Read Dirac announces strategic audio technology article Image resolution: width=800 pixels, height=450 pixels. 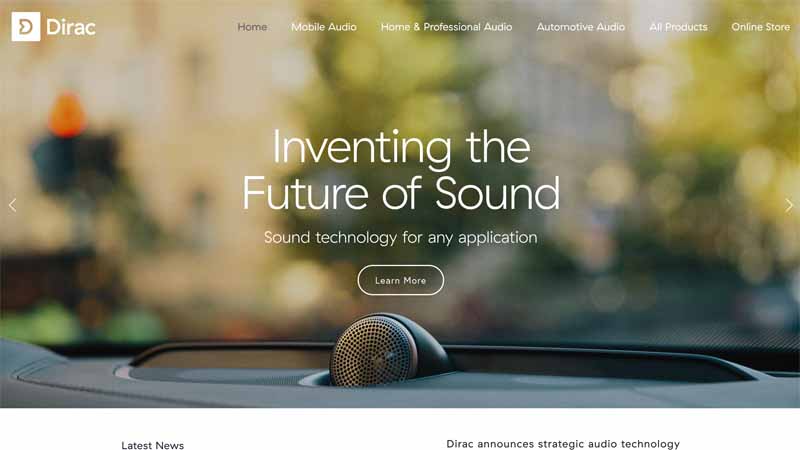pyautogui.click(x=563, y=444)
